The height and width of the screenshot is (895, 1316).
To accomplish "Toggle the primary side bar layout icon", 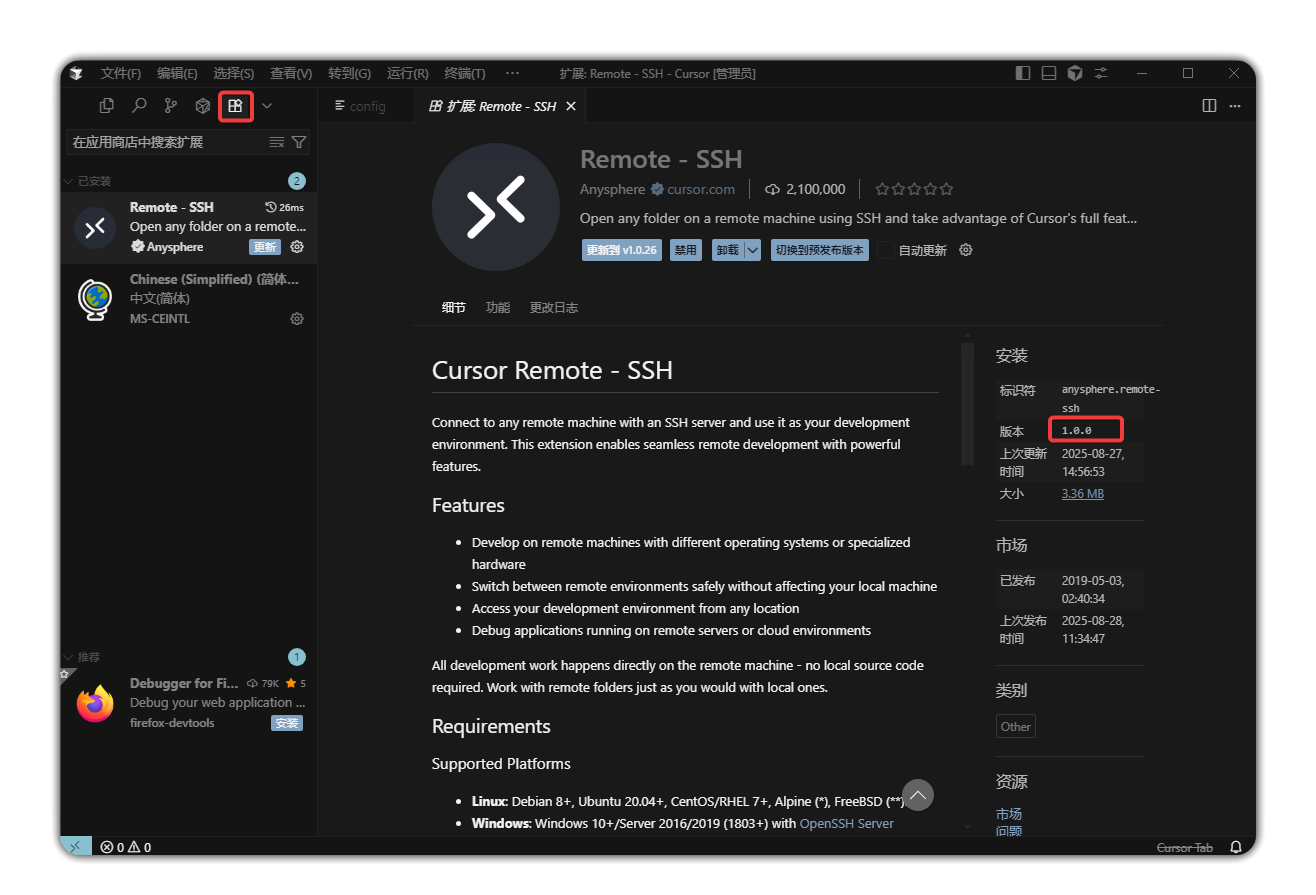I will (1022, 73).
